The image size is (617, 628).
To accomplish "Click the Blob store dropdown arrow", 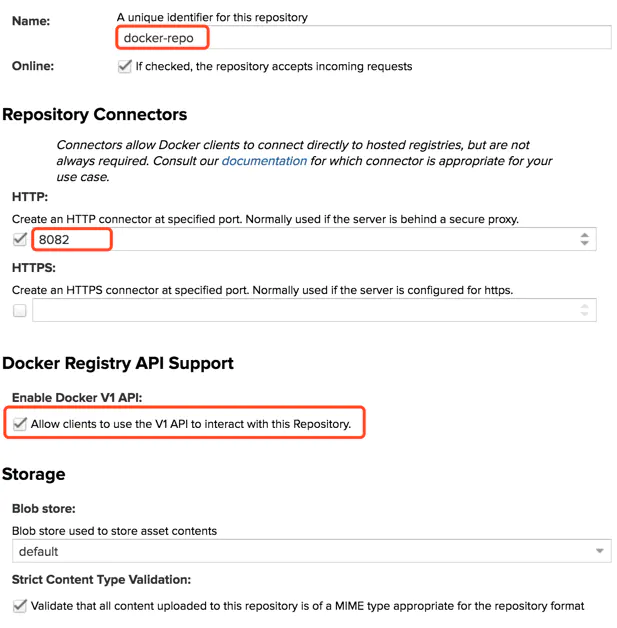I will tap(599, 551).
